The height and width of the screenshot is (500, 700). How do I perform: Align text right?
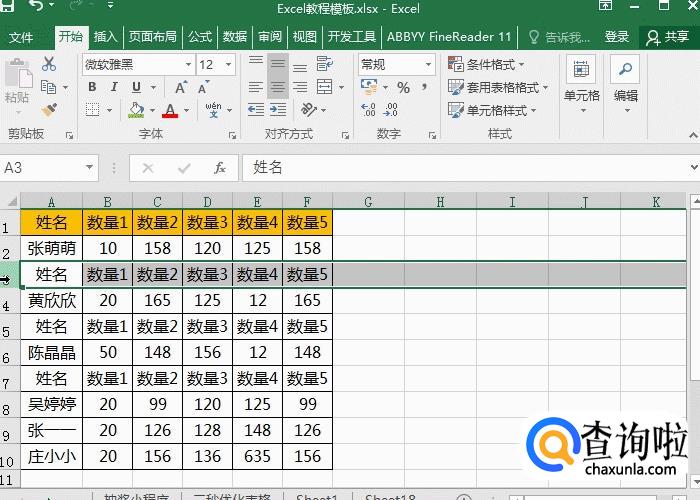pos(300,87)
